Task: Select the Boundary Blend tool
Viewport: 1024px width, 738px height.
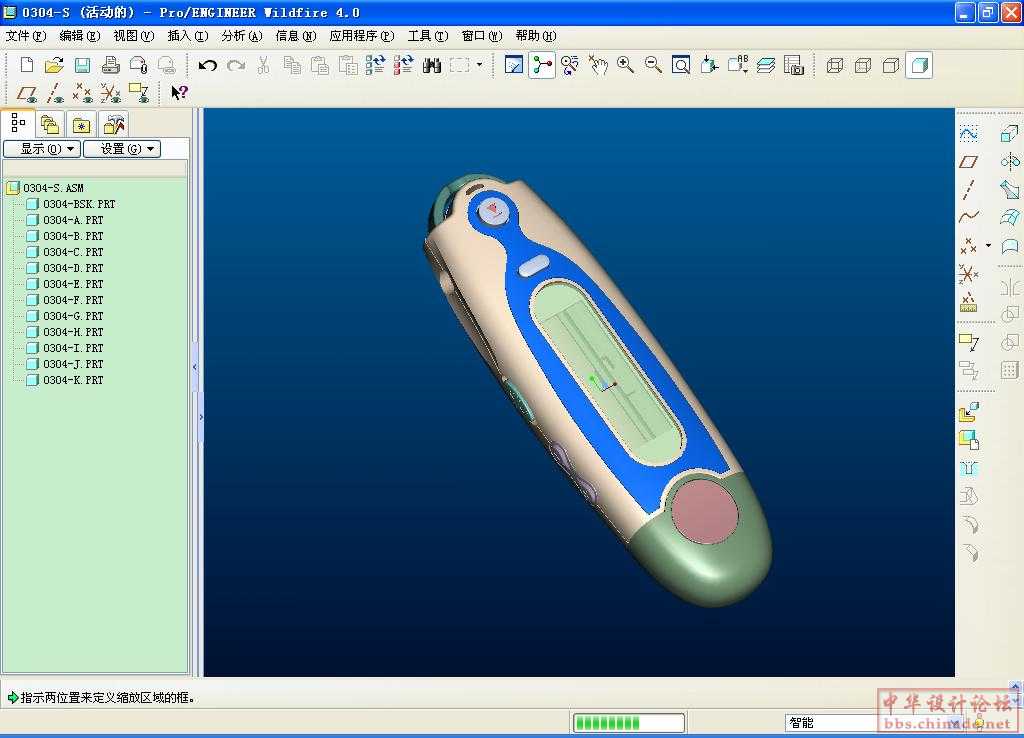Action: click(x=1010, y=217)
